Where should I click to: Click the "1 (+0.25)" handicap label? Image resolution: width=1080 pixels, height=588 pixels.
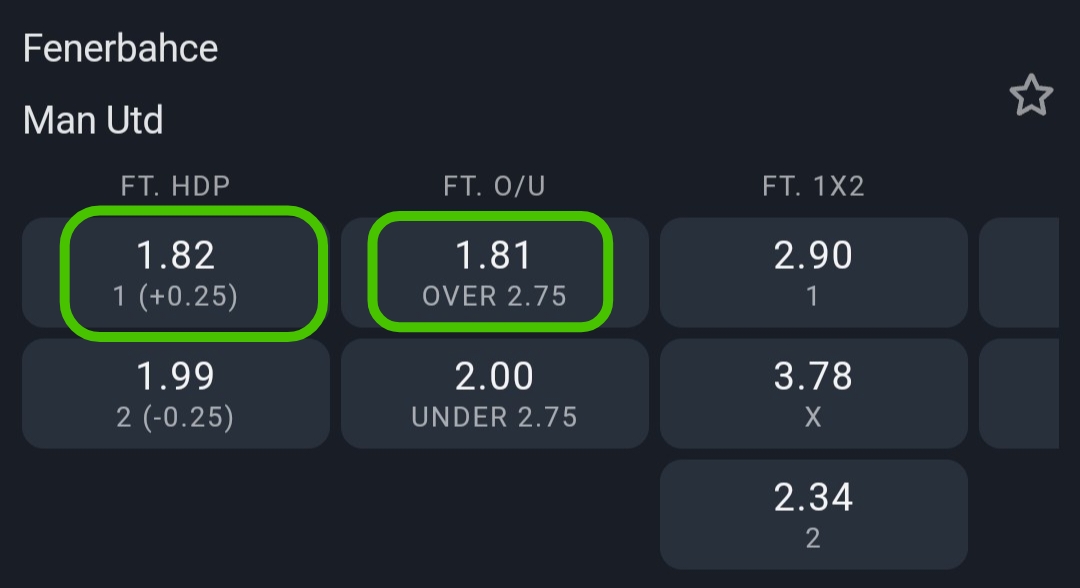click(176, 297)
